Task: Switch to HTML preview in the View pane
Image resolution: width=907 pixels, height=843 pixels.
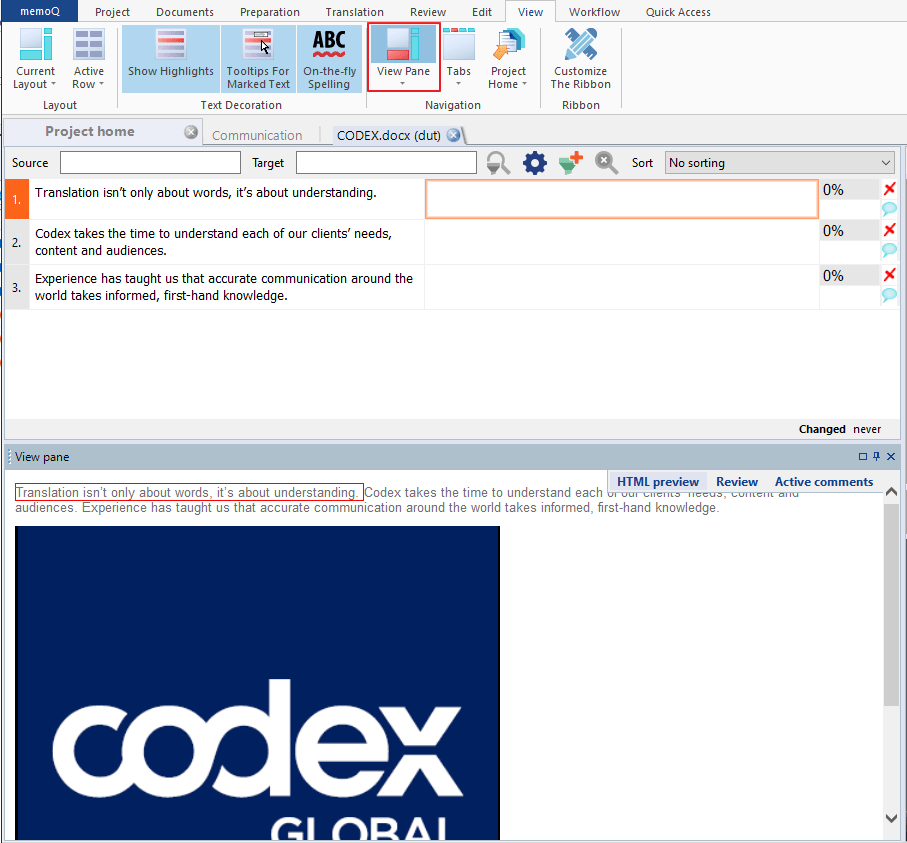Action: [657, 481]
